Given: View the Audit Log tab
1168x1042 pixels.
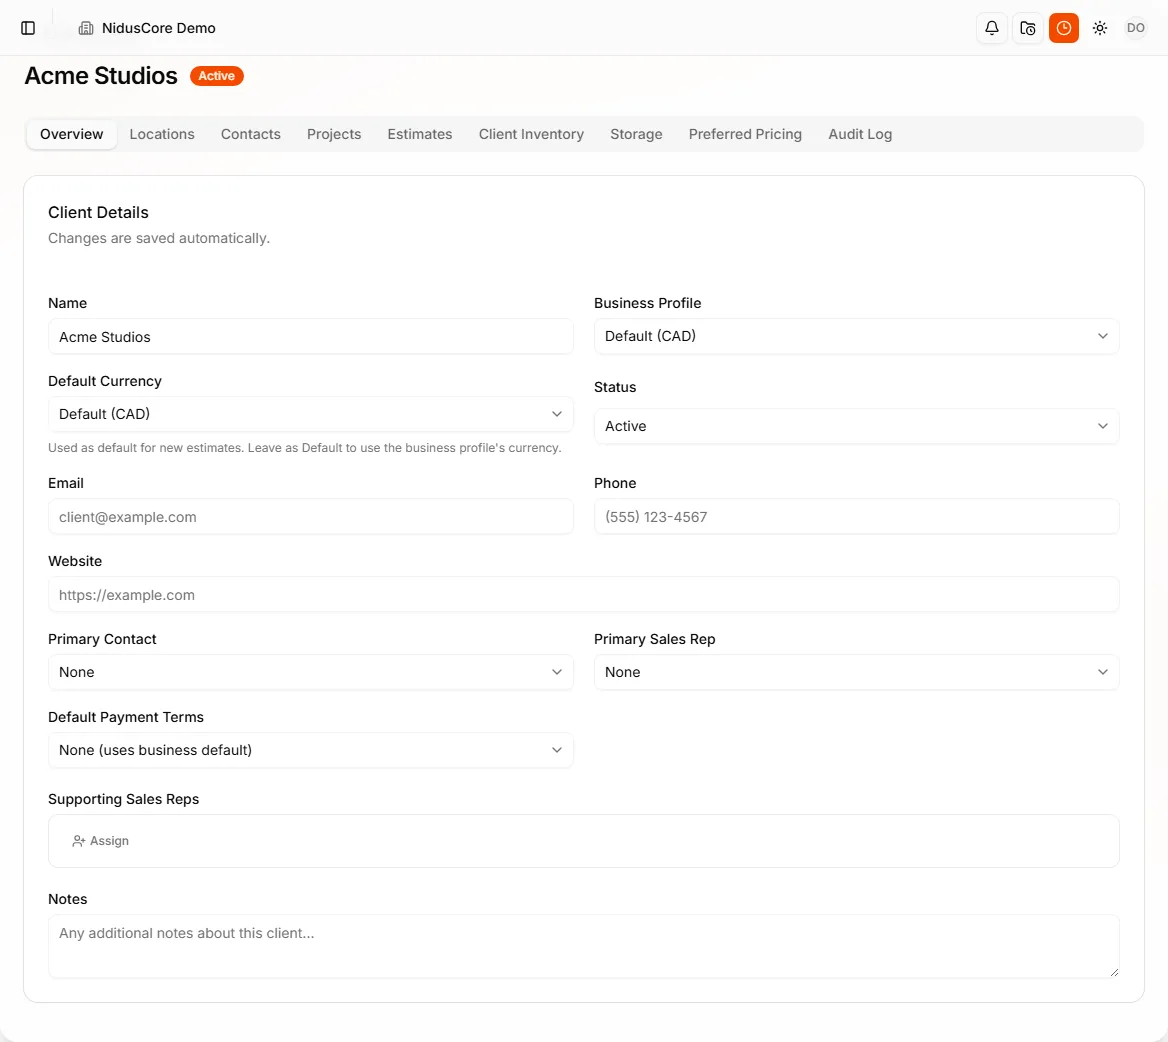Looking at the screenshot, I should click(x=860, y=134).
